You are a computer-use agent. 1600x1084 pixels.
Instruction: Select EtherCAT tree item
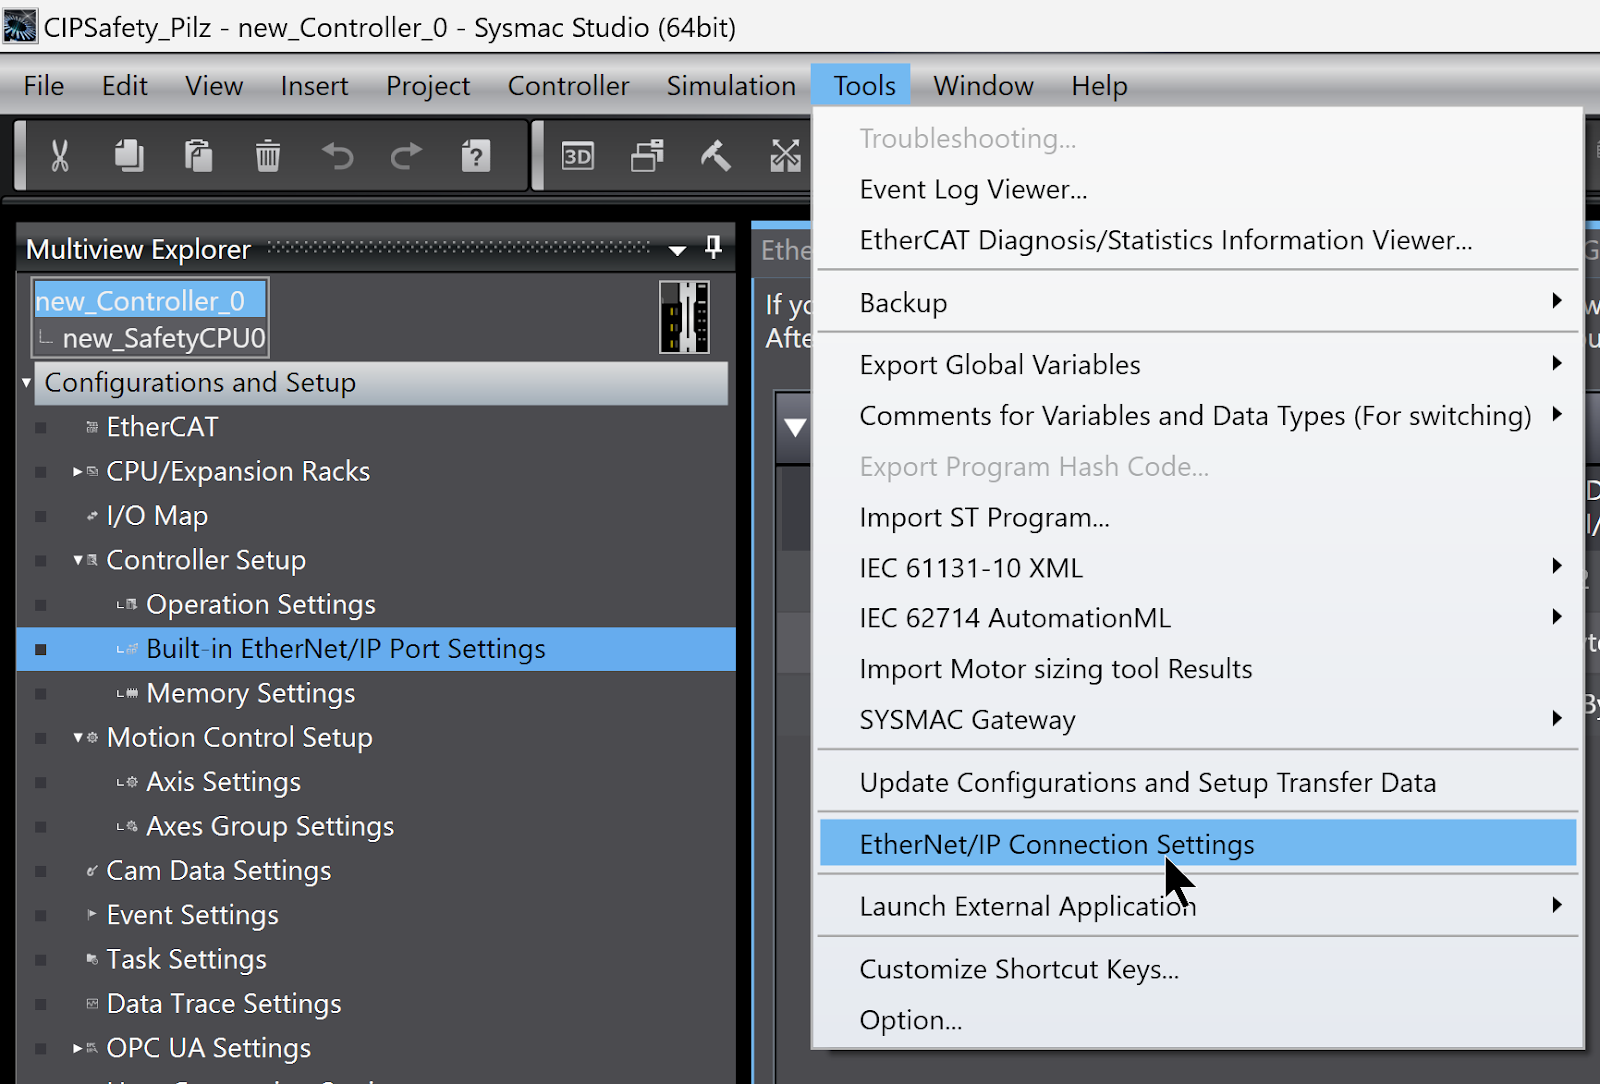(162, 427)
